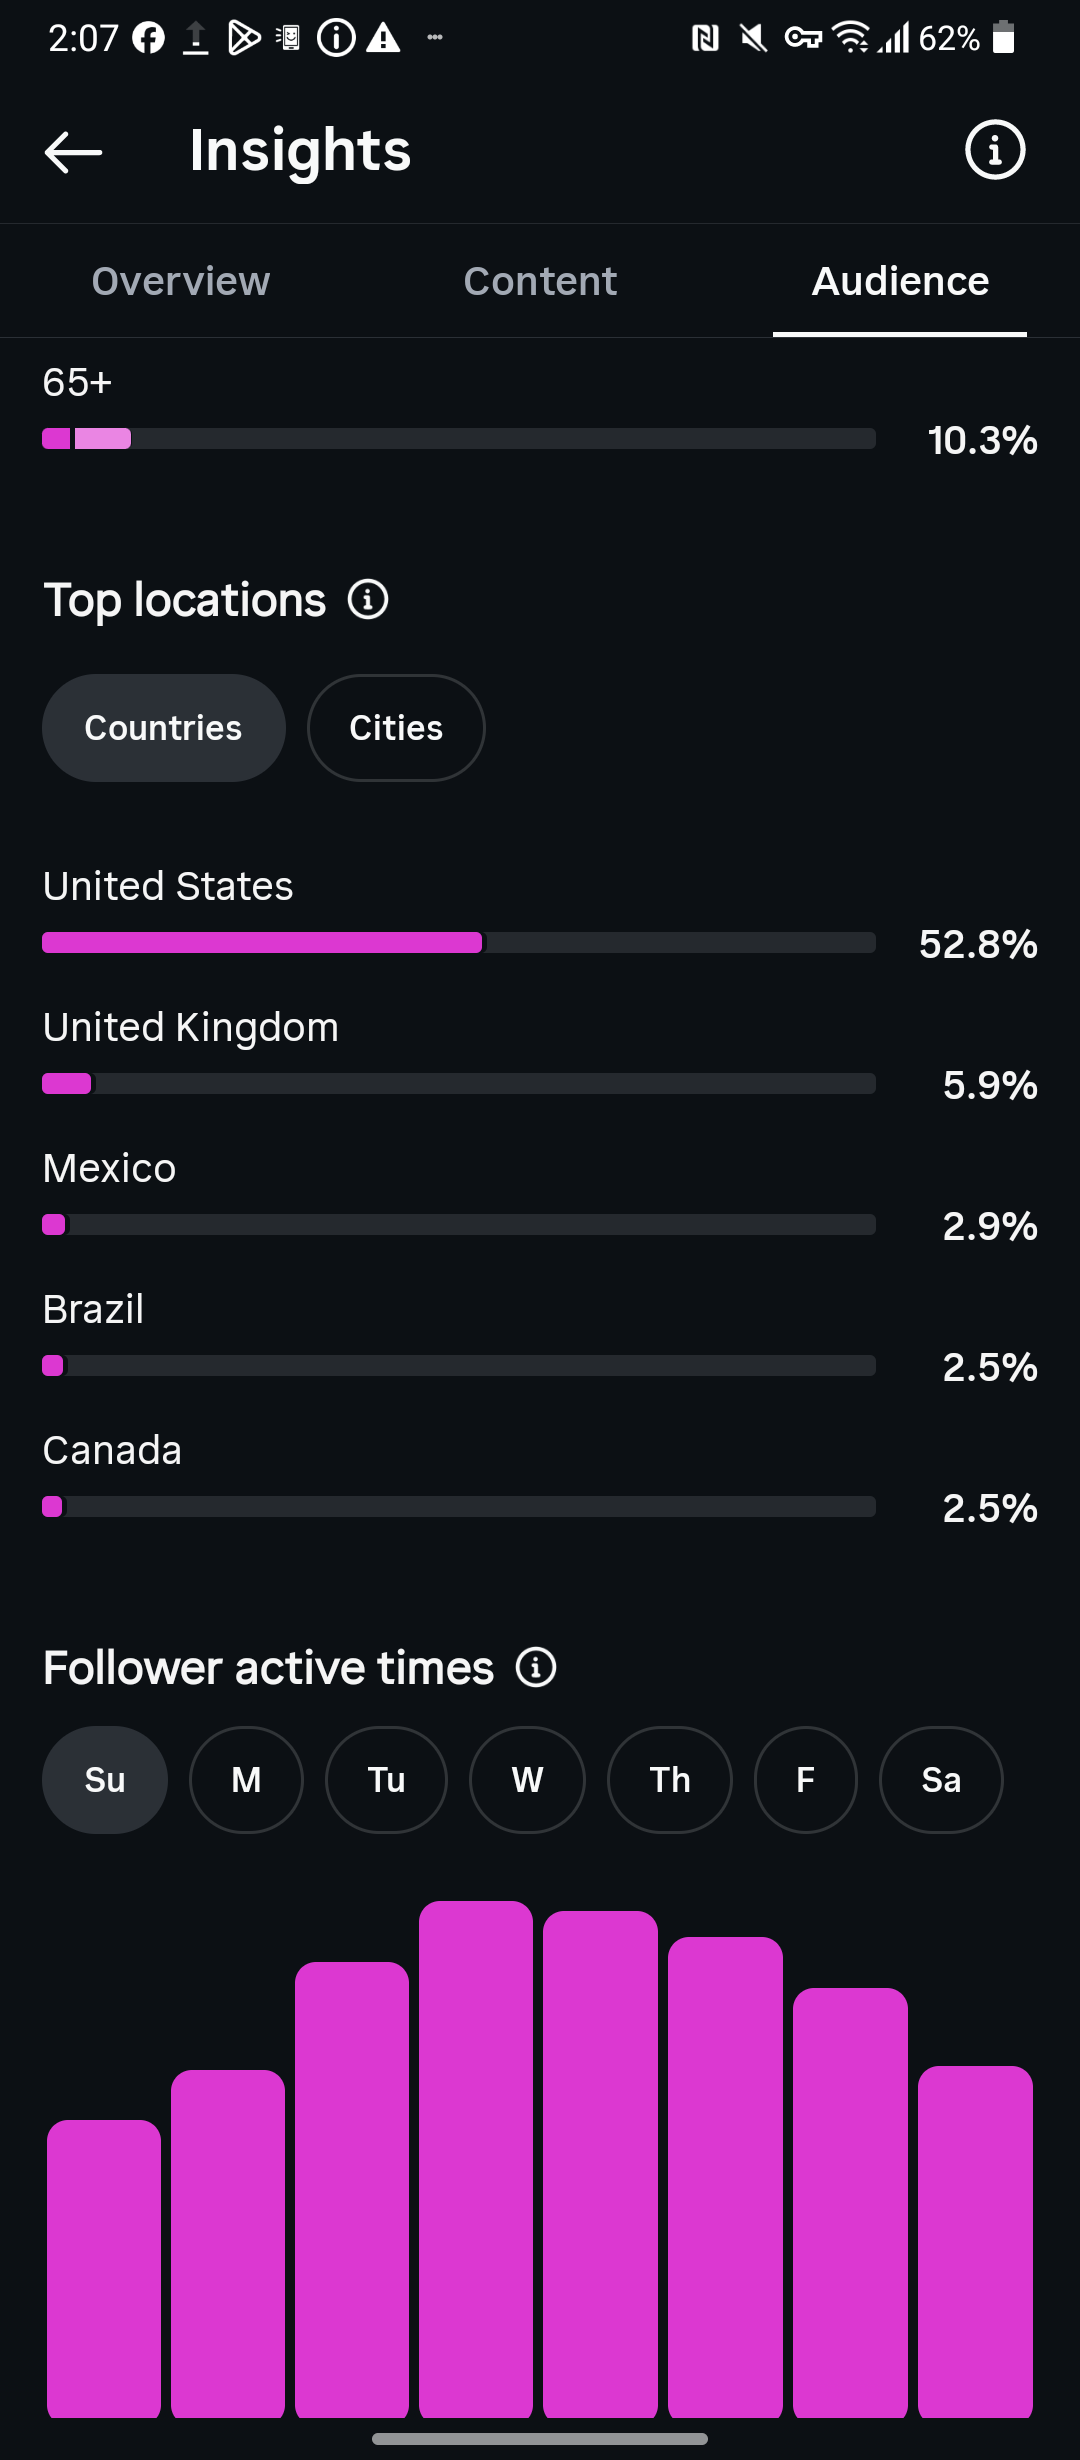The image size is (1080, 2460).
Task: Switch to the Overview tab
Action: [181, 281]
